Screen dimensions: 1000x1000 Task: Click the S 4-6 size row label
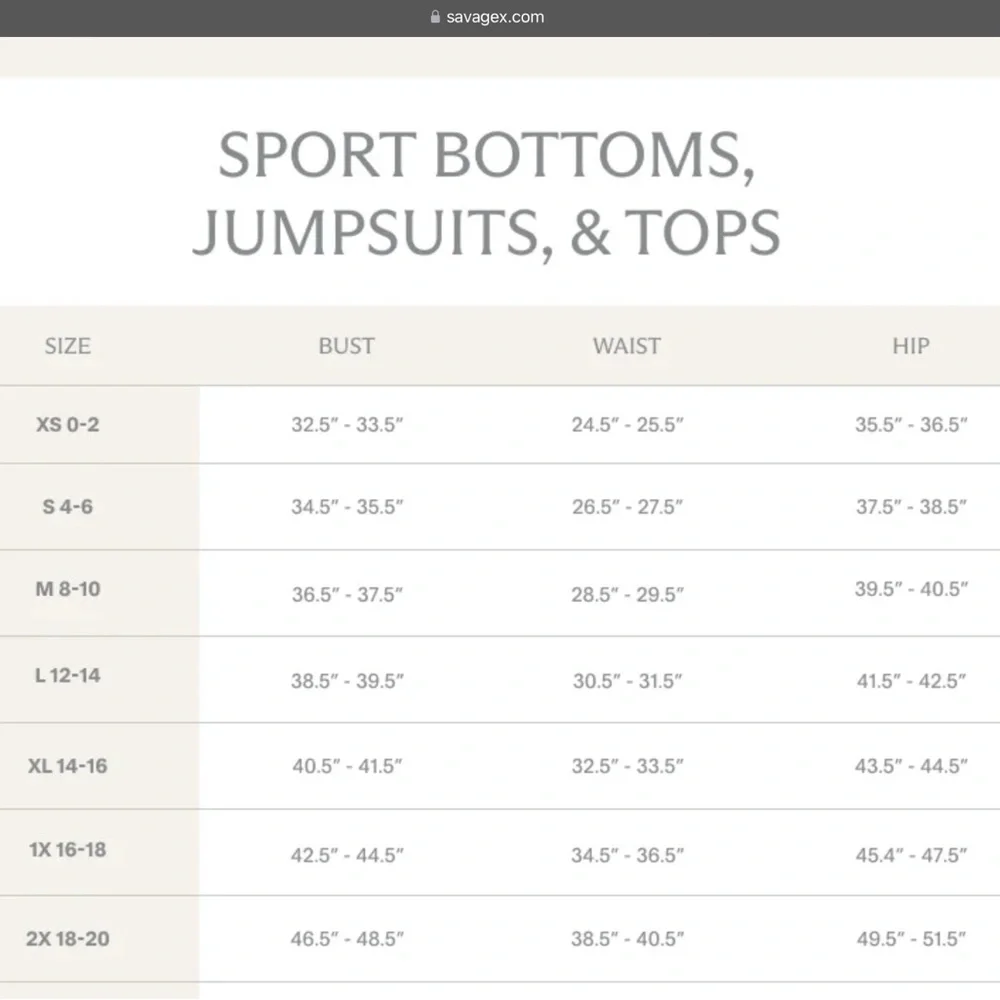(68, 506)
